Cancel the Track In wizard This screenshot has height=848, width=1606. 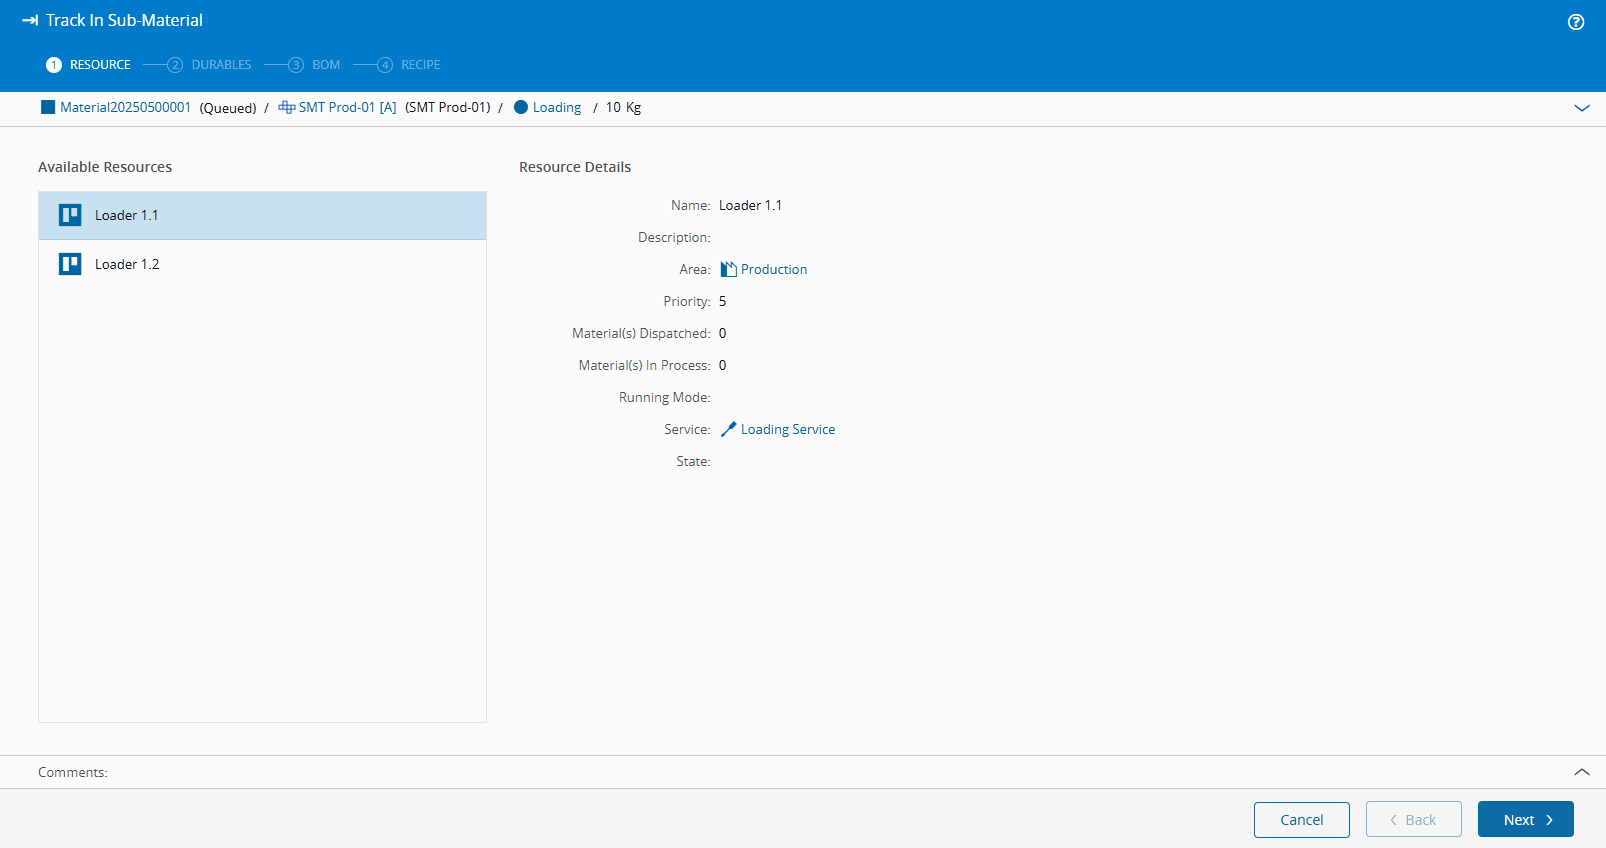pyautogui.click(x=1301, y=819)
